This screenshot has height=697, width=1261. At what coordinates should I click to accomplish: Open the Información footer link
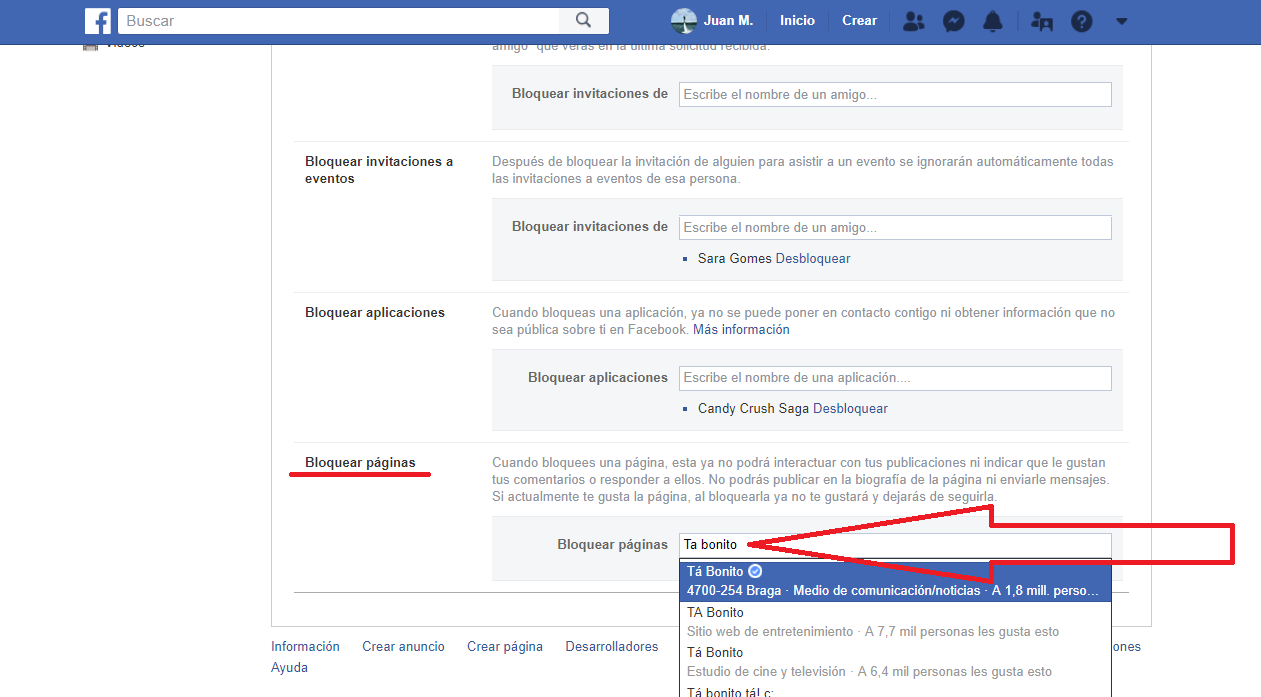point(305,646)
